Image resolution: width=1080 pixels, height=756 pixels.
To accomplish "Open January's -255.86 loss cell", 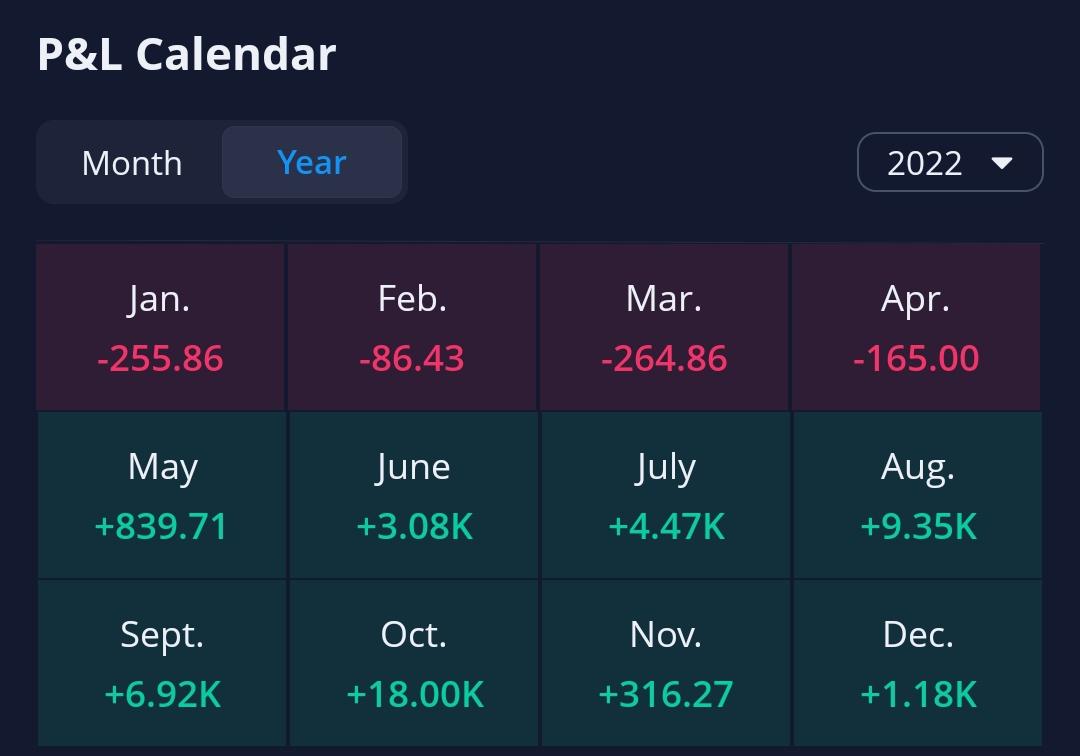I will (161, 328).
